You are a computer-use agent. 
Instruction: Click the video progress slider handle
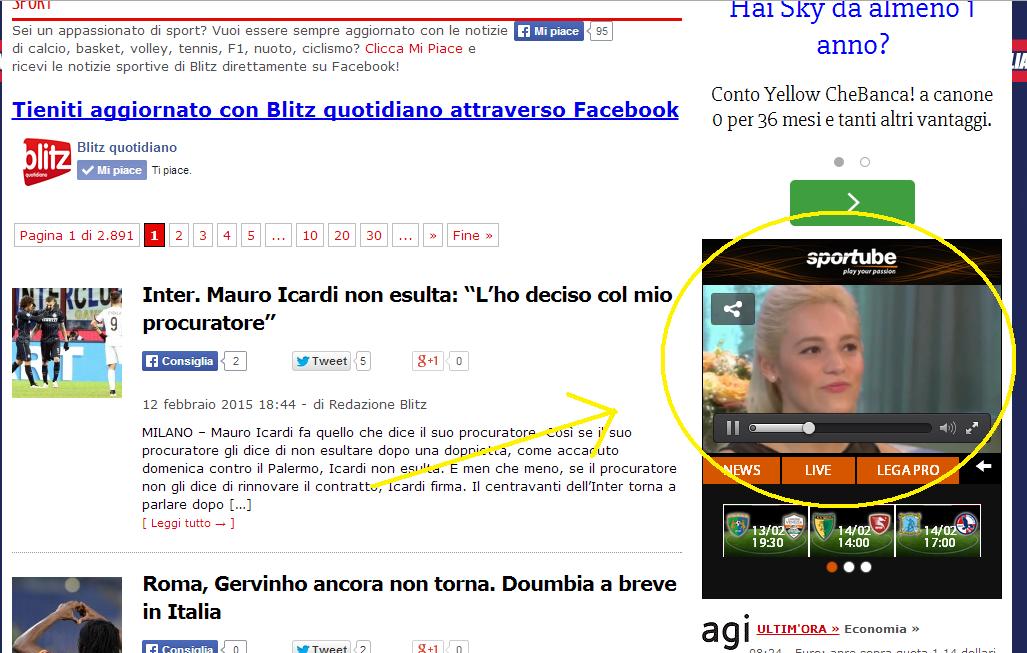click(x=808, y=428)
